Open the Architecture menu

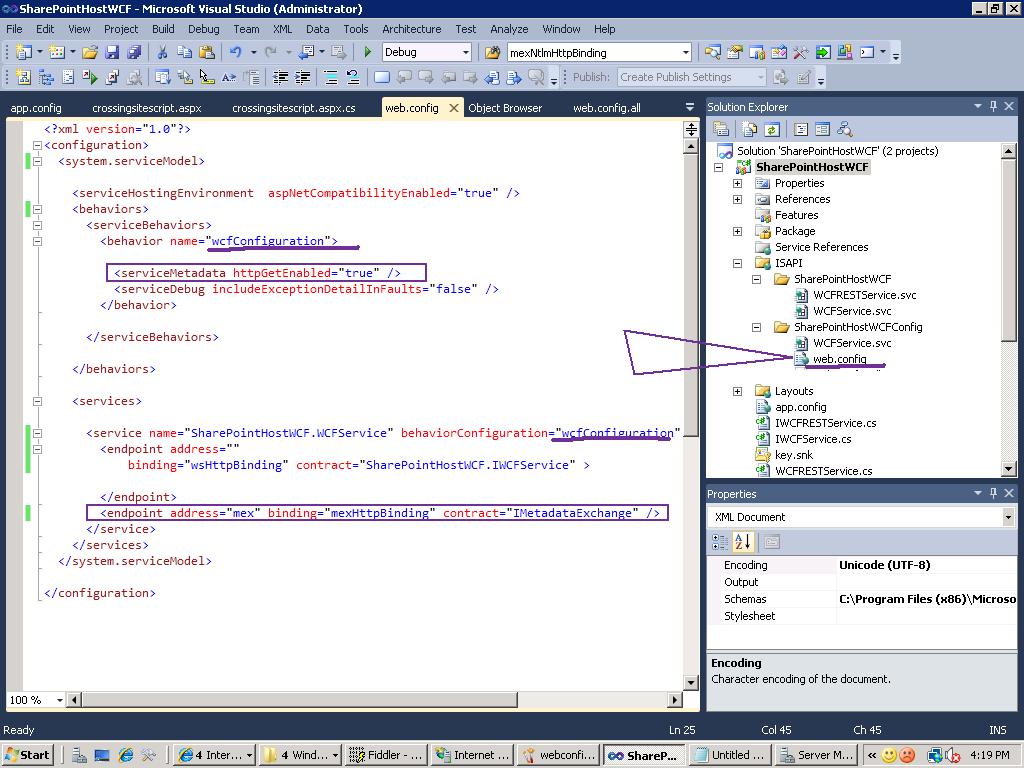tap(411, 29)
